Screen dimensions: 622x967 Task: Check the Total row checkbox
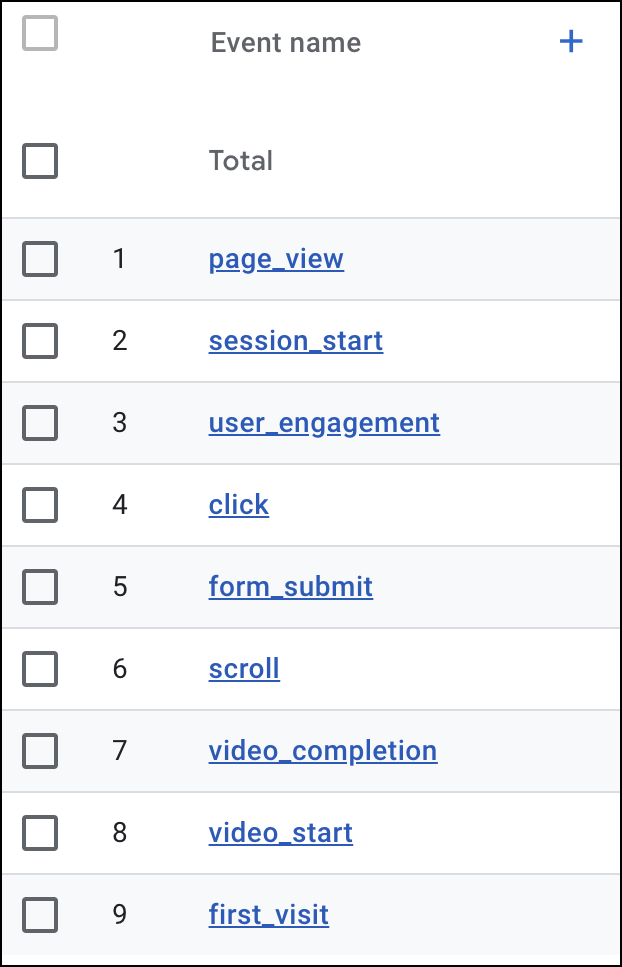tap(40, 161)
